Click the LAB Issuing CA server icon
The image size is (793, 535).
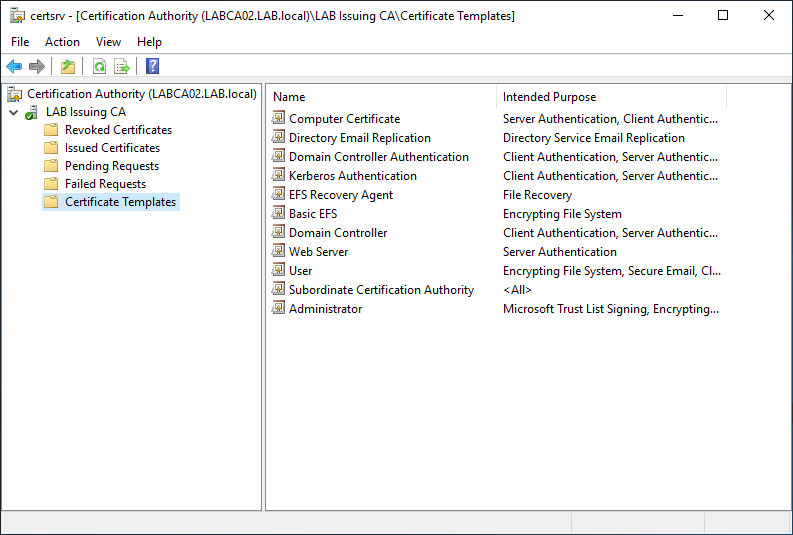pyautogui.click(x=31, y=112)
